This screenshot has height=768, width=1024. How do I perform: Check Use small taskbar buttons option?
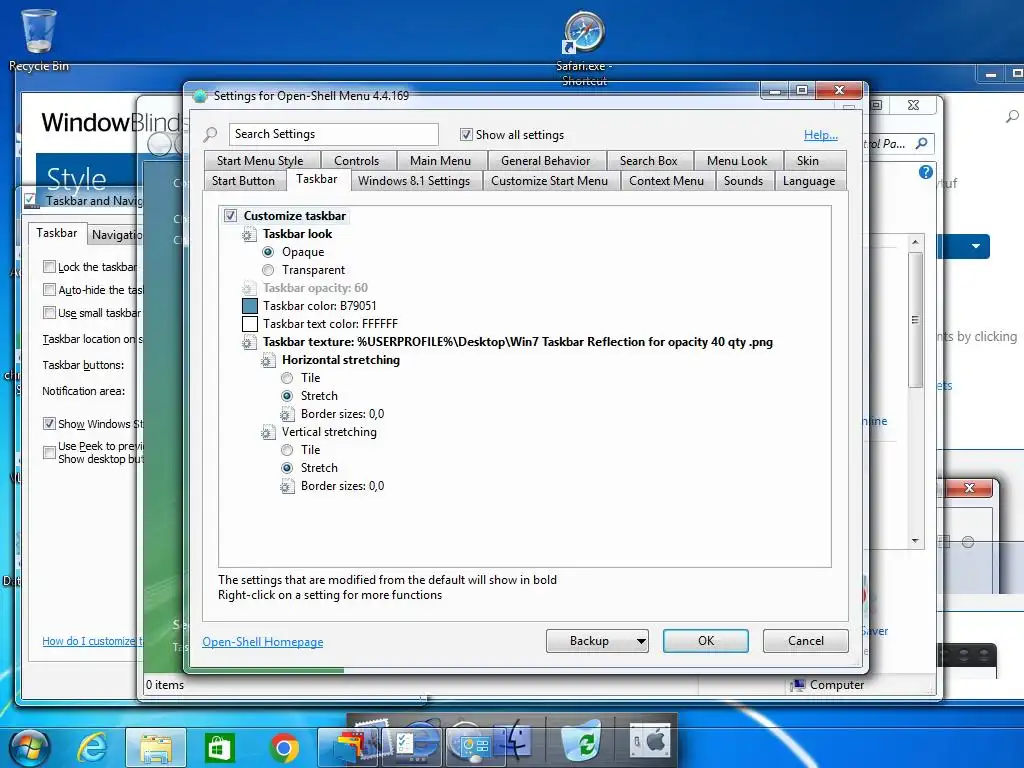click(x=49, y=312)
